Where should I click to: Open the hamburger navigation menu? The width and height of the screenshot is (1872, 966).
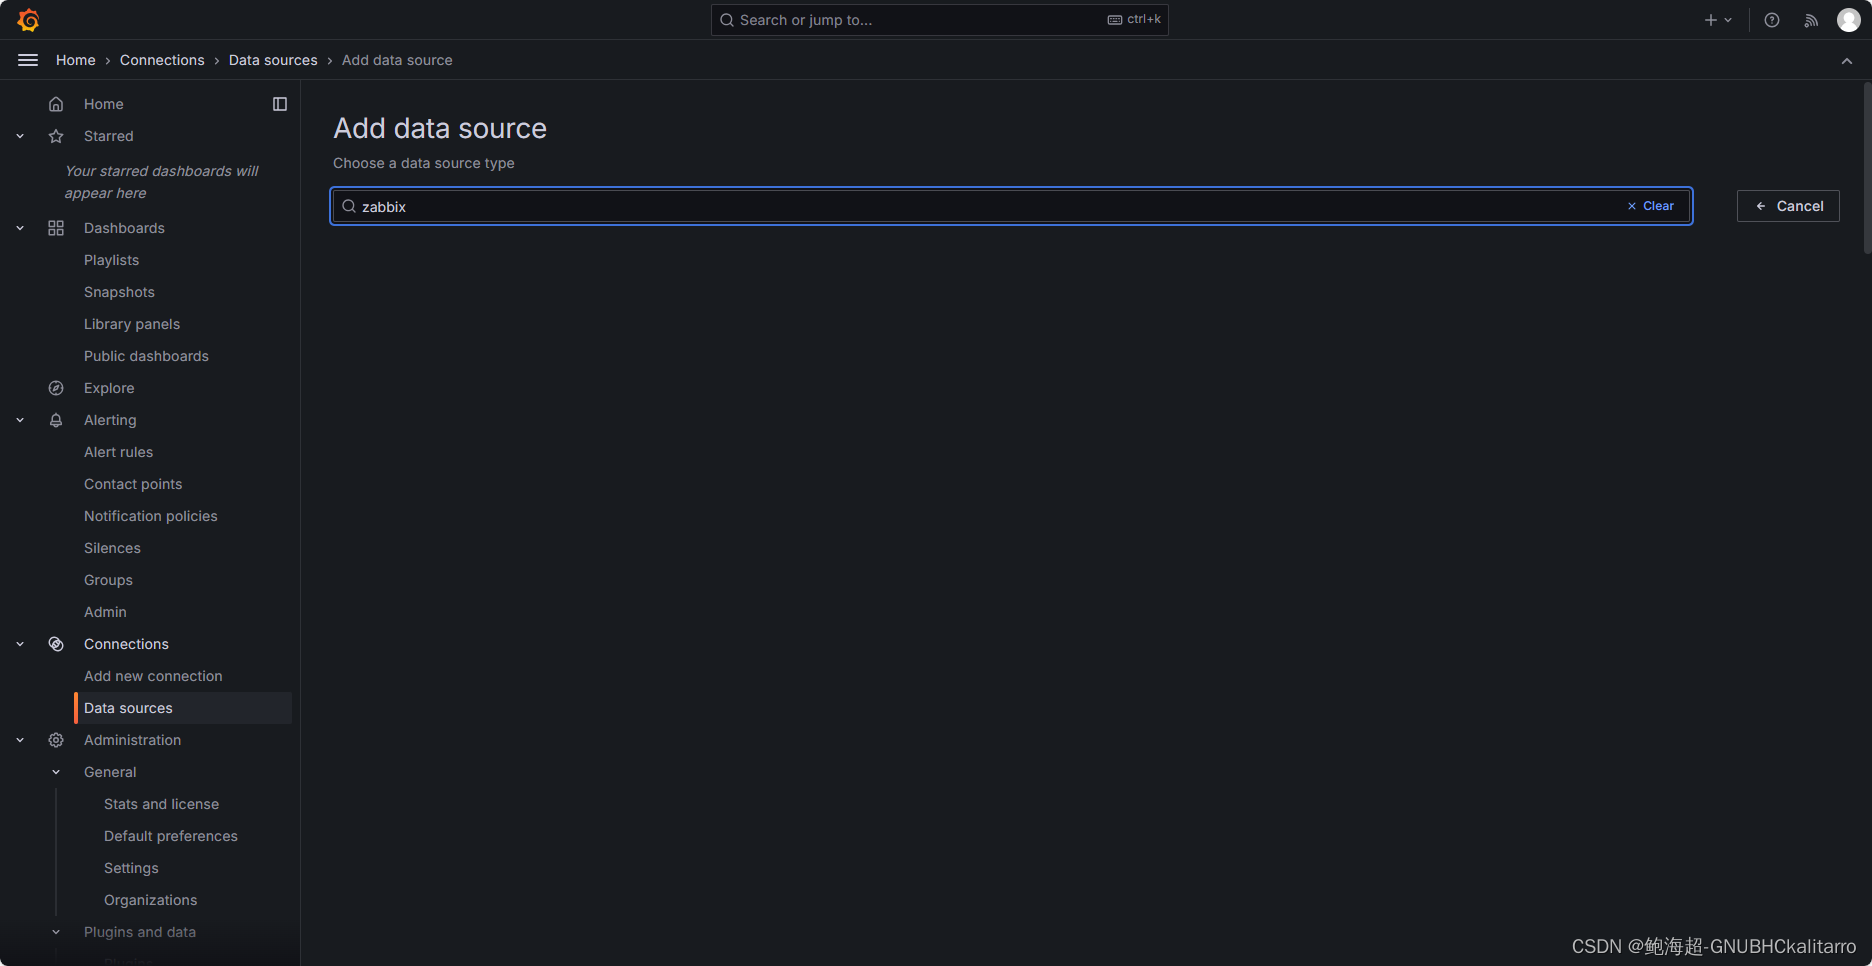[28, 60]
